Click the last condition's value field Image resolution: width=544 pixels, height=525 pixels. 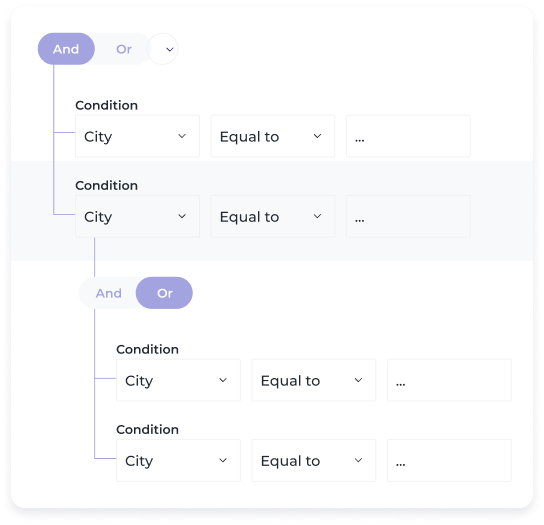pos(449,460)
